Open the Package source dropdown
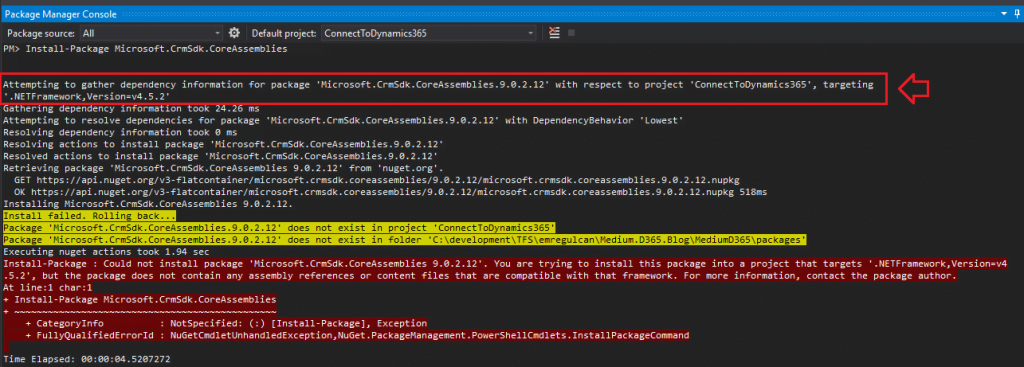1024x367 pixels. point(152,33)
